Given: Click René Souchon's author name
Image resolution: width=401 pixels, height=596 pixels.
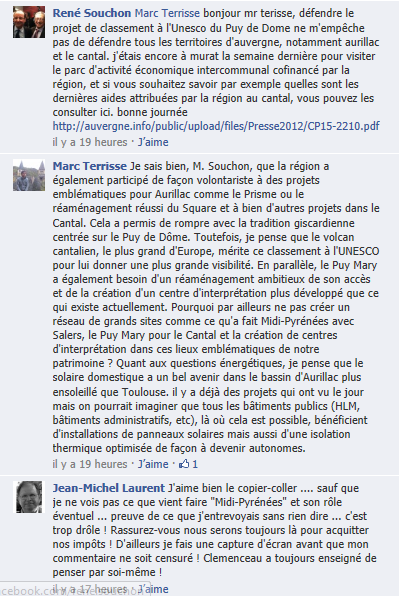Looking at the screenshot, I should 92,13.
